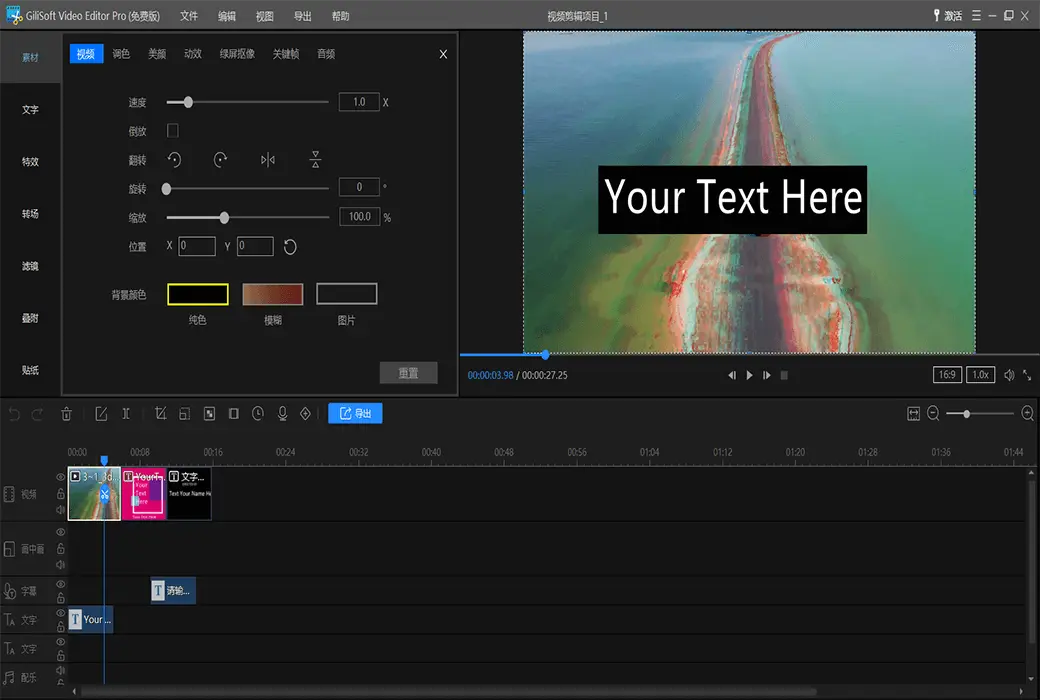Lock the 画中画 track

(x=60, y=549)
